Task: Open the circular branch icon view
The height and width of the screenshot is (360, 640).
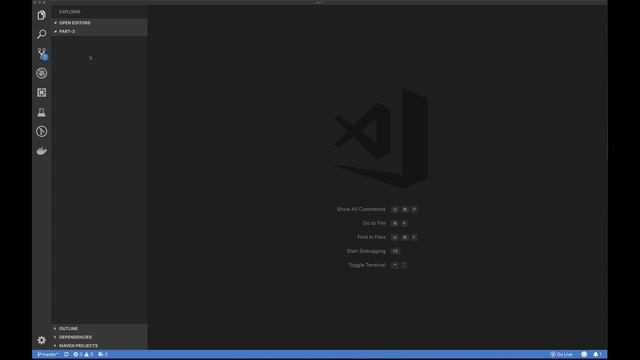Action: [42, 131]
